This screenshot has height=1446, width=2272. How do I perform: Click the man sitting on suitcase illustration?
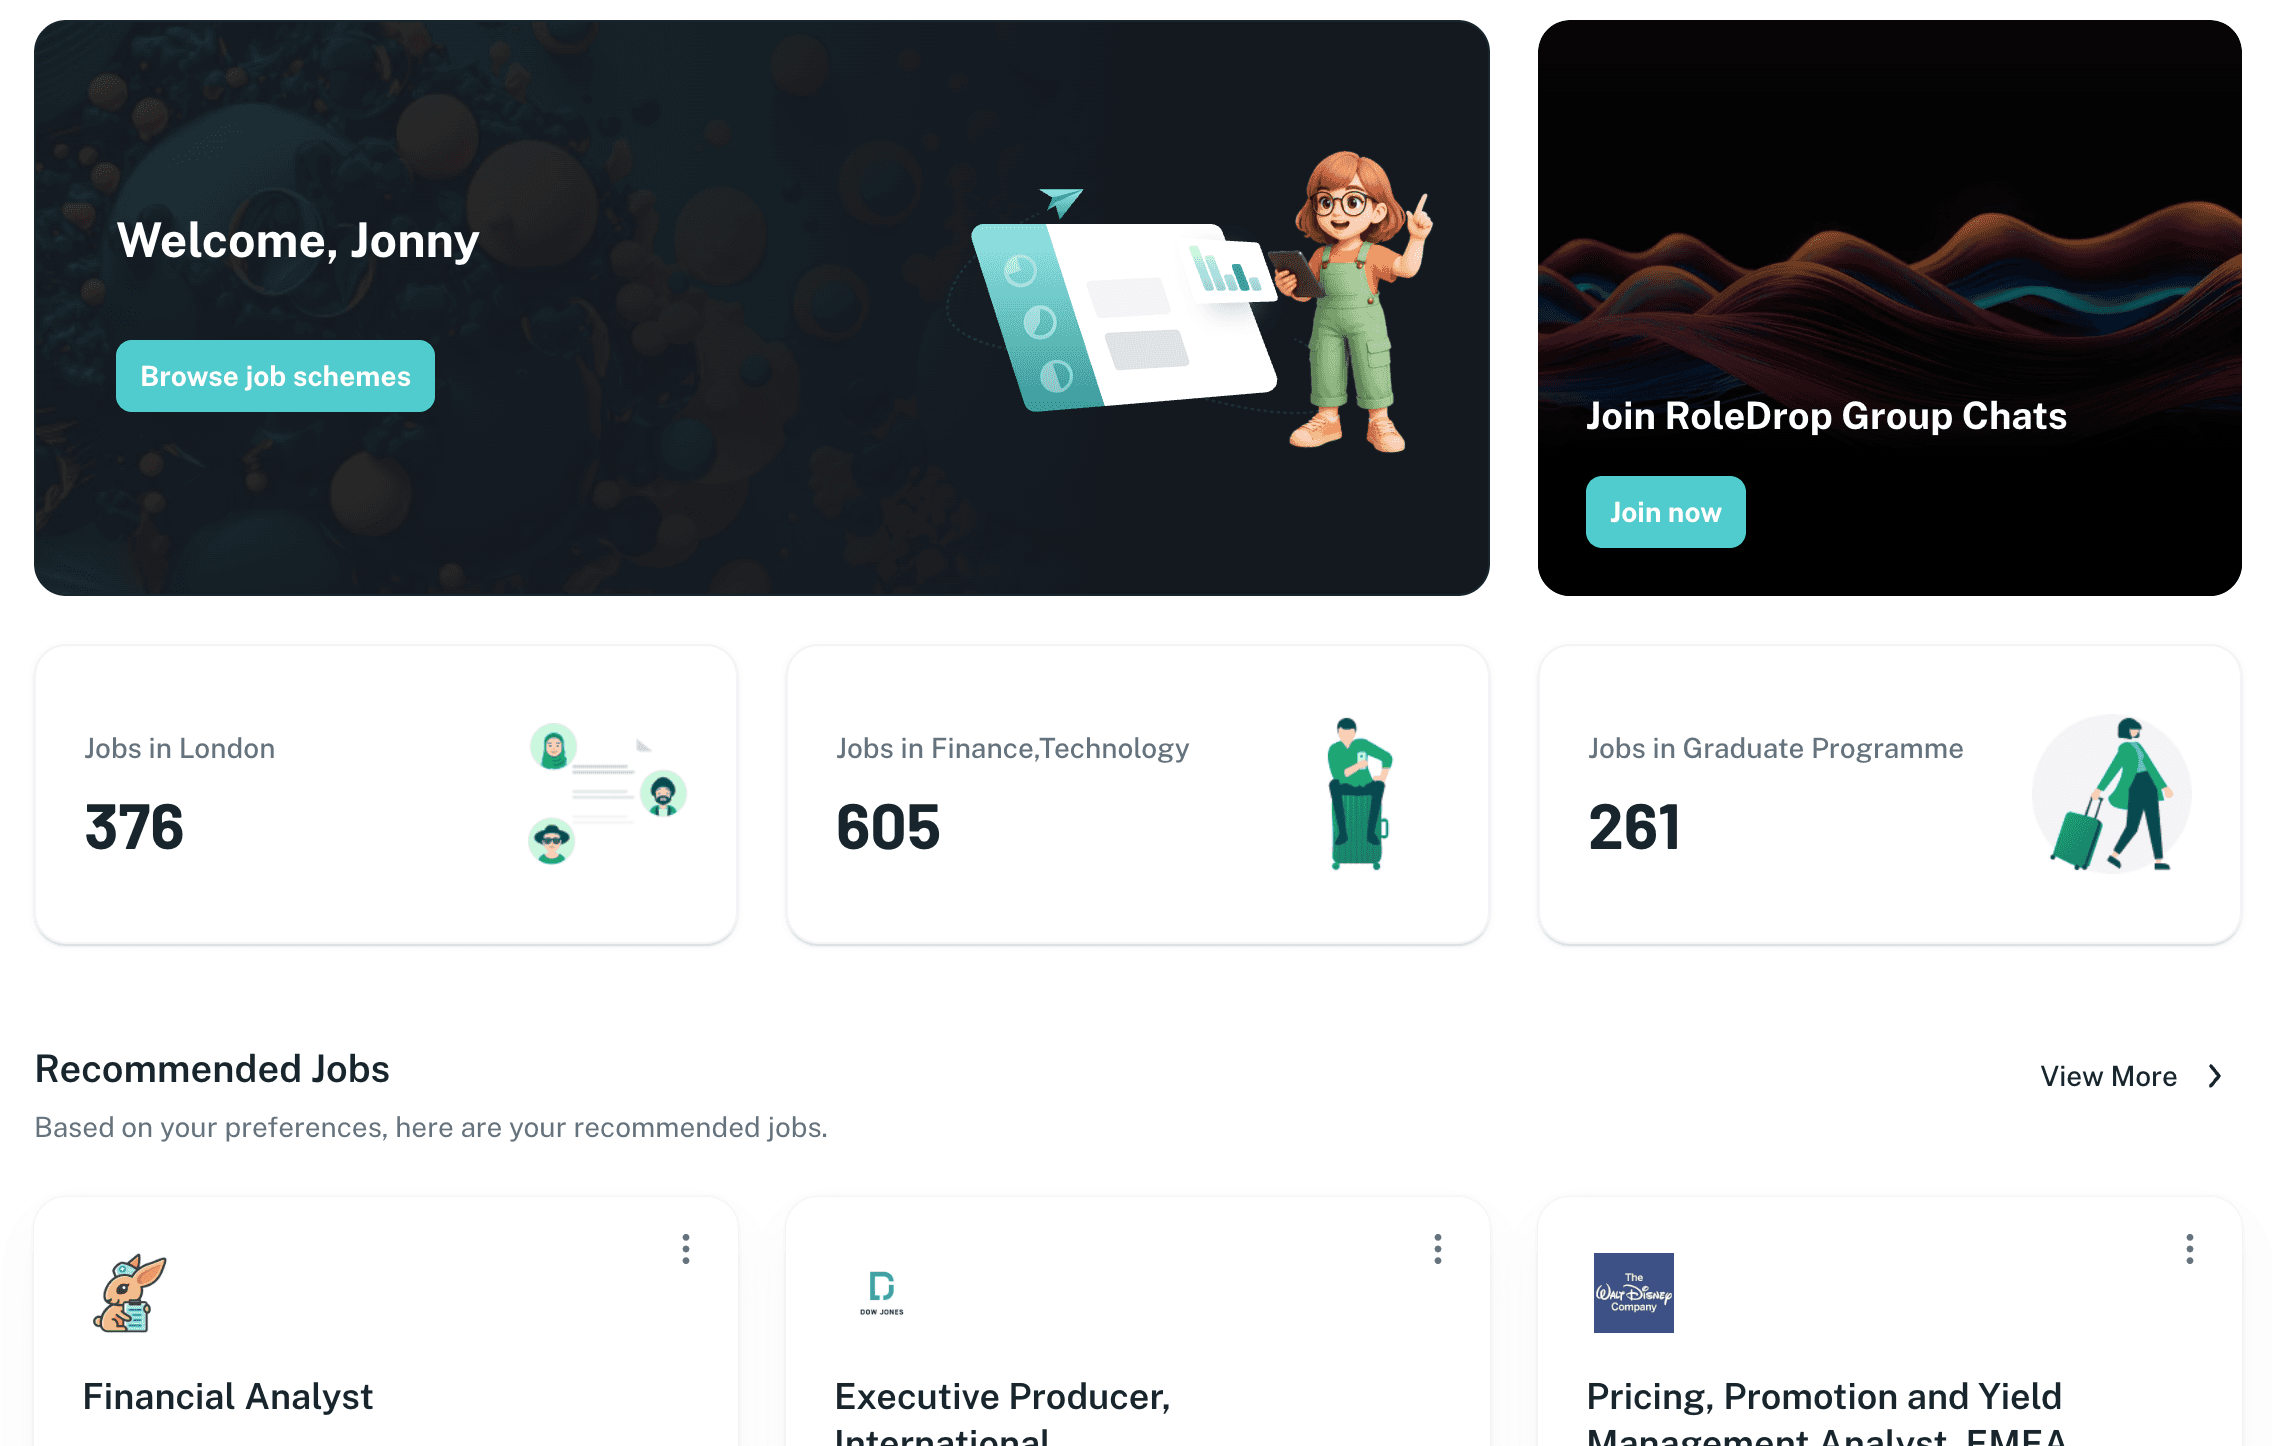(1359, 794)
